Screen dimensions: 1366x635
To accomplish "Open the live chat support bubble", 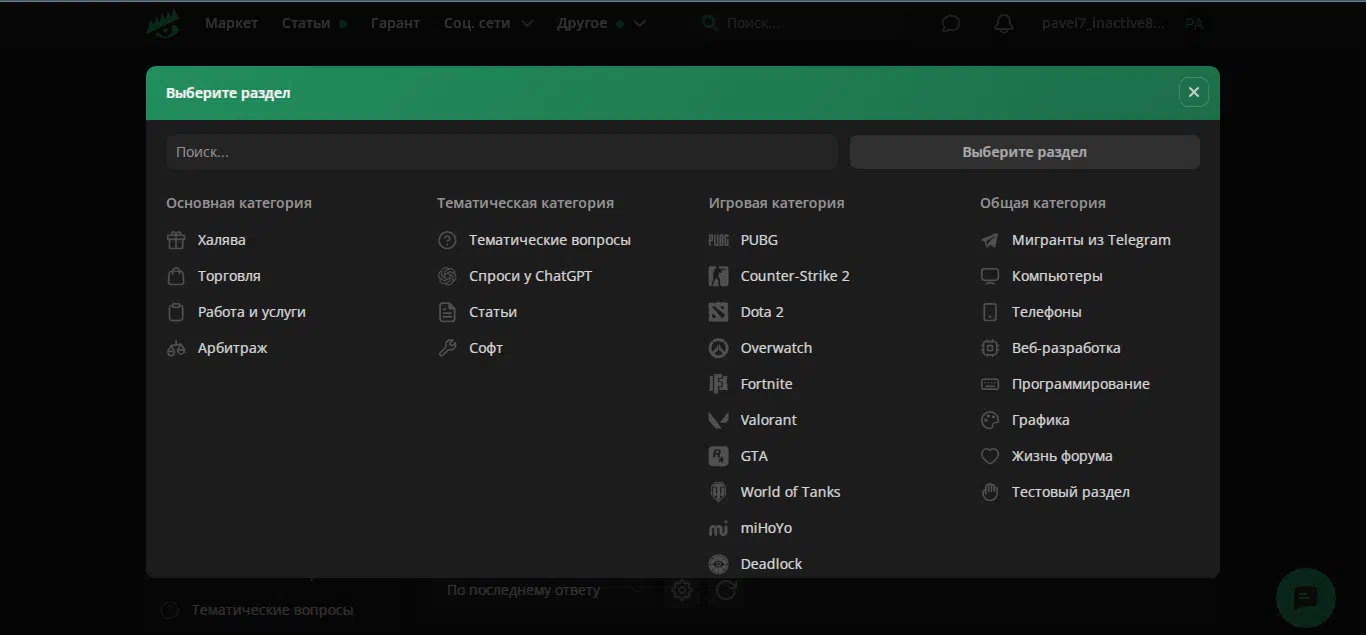I will coord(1305,598).
